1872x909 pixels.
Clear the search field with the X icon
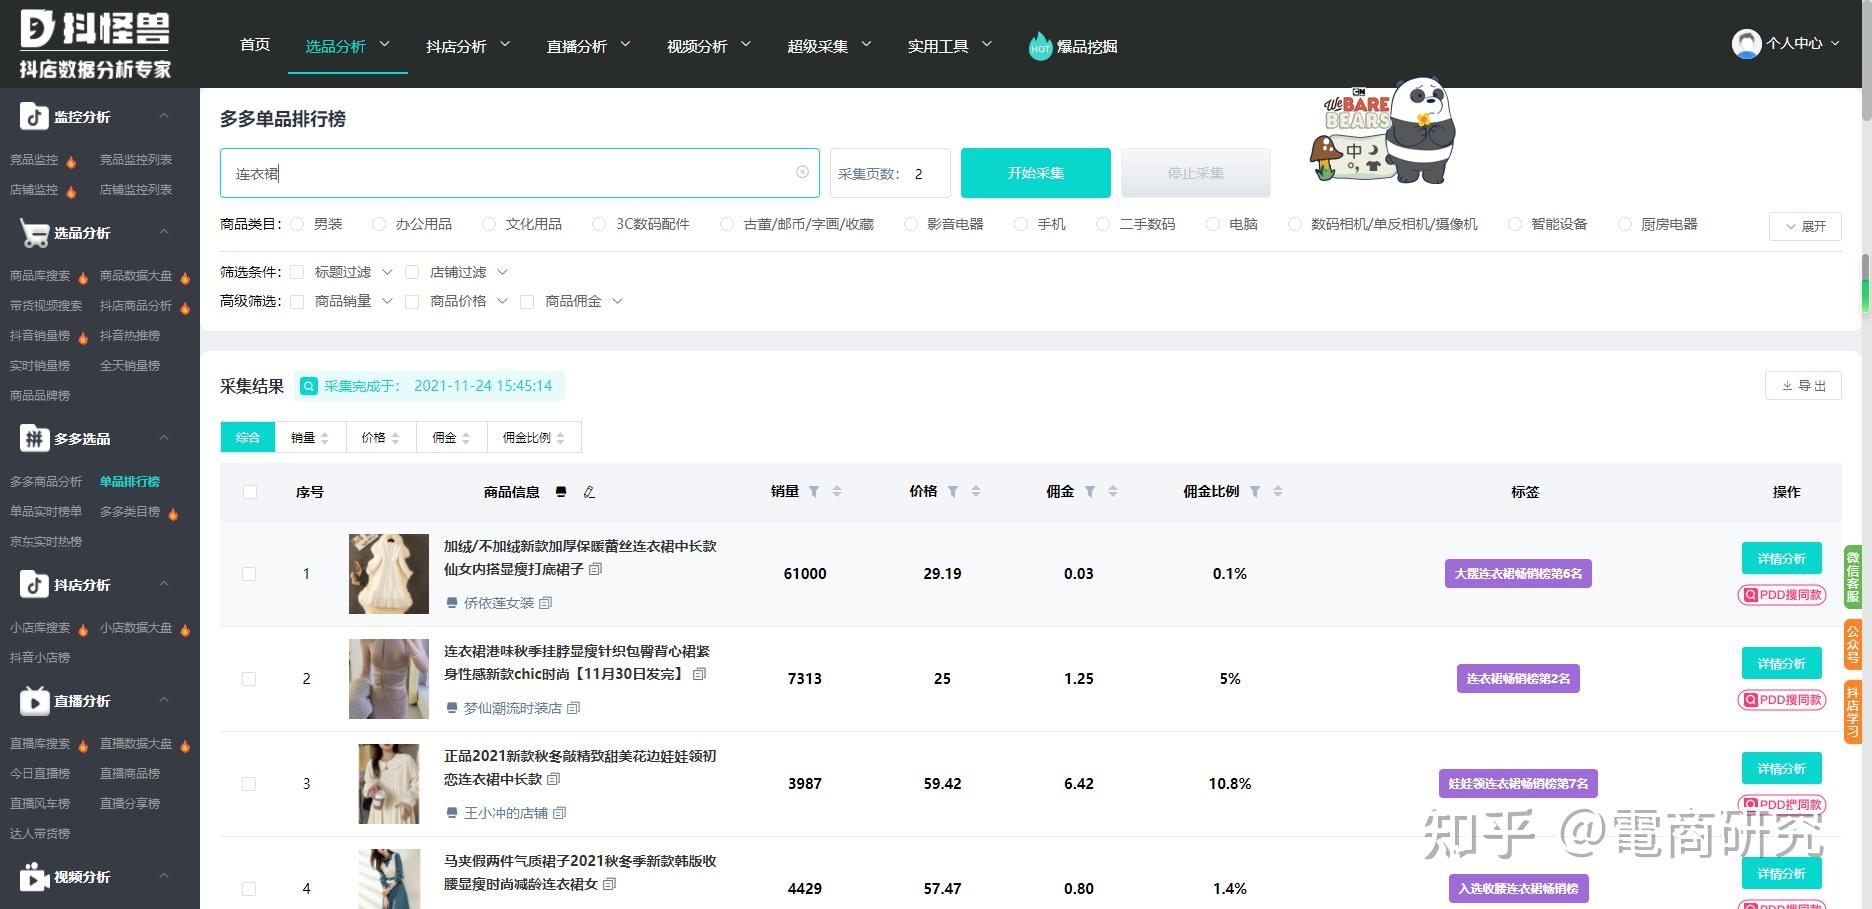[x=802, y=172]
